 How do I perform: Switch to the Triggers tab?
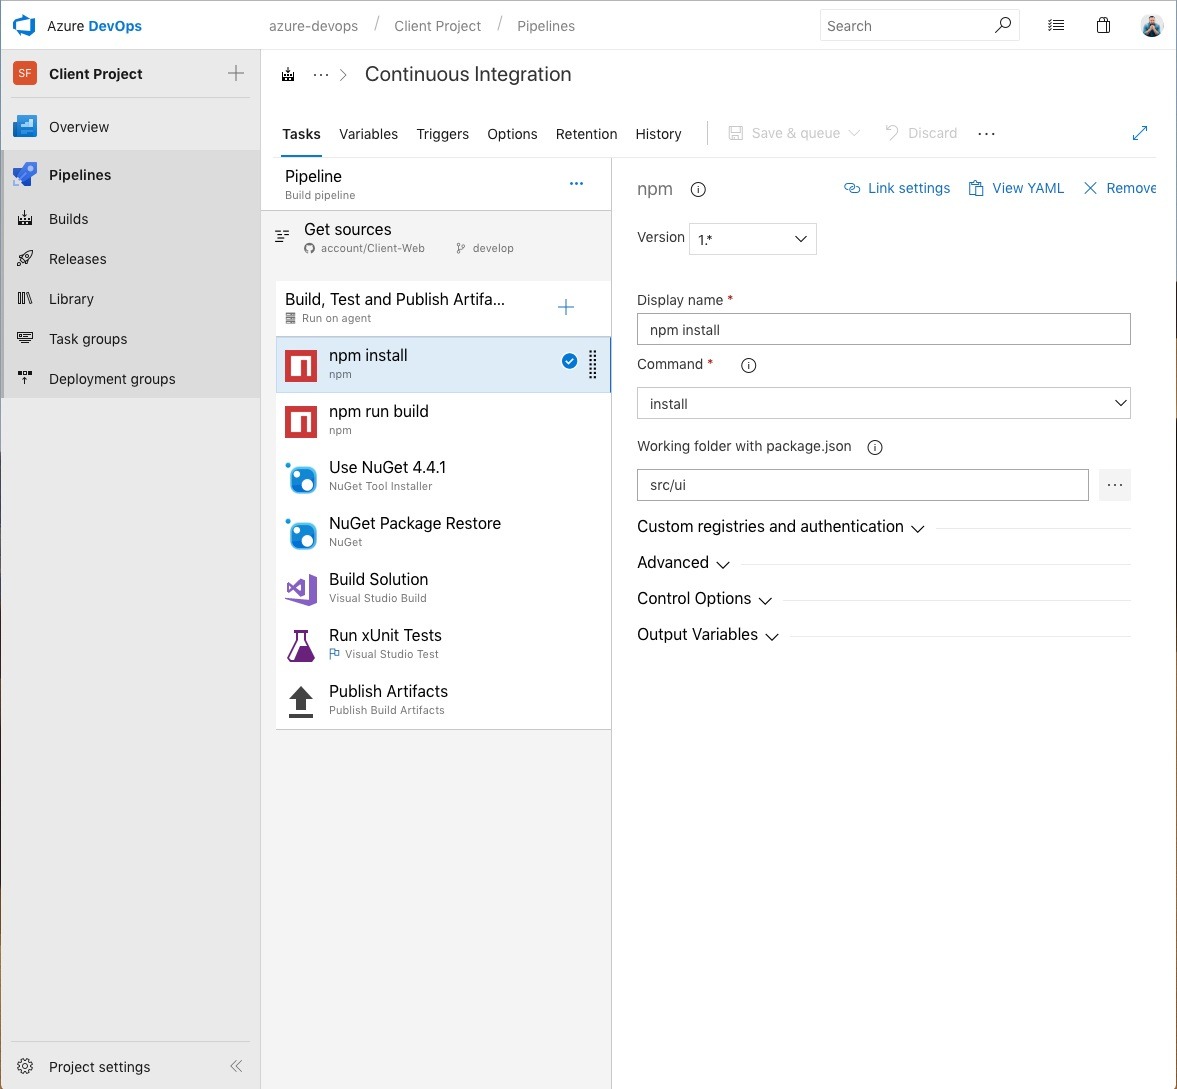click(x=443, y=134)
